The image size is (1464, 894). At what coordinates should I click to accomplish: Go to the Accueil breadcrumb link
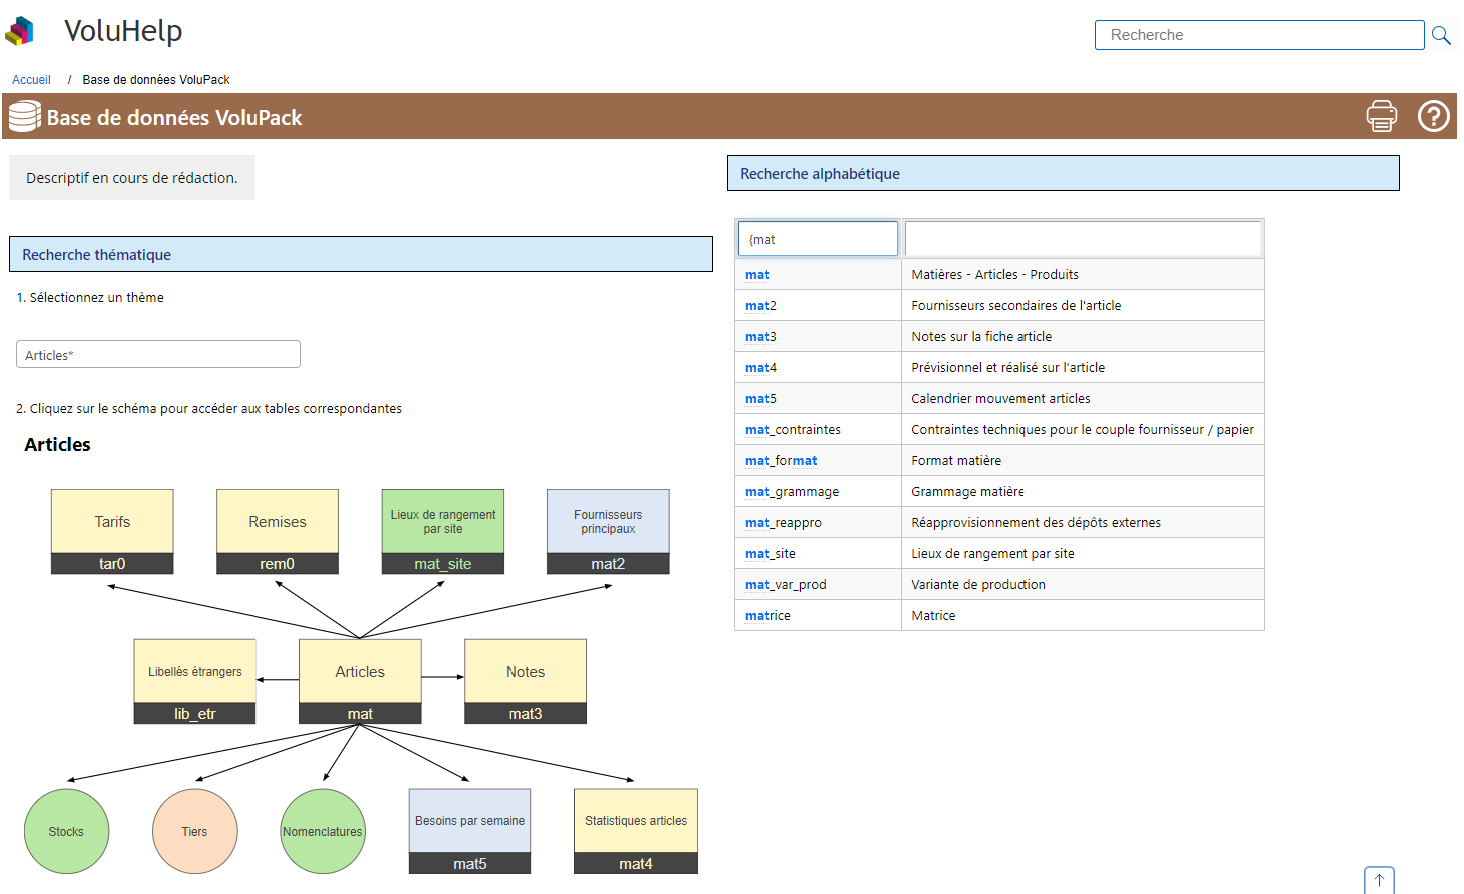click(31, 80)
